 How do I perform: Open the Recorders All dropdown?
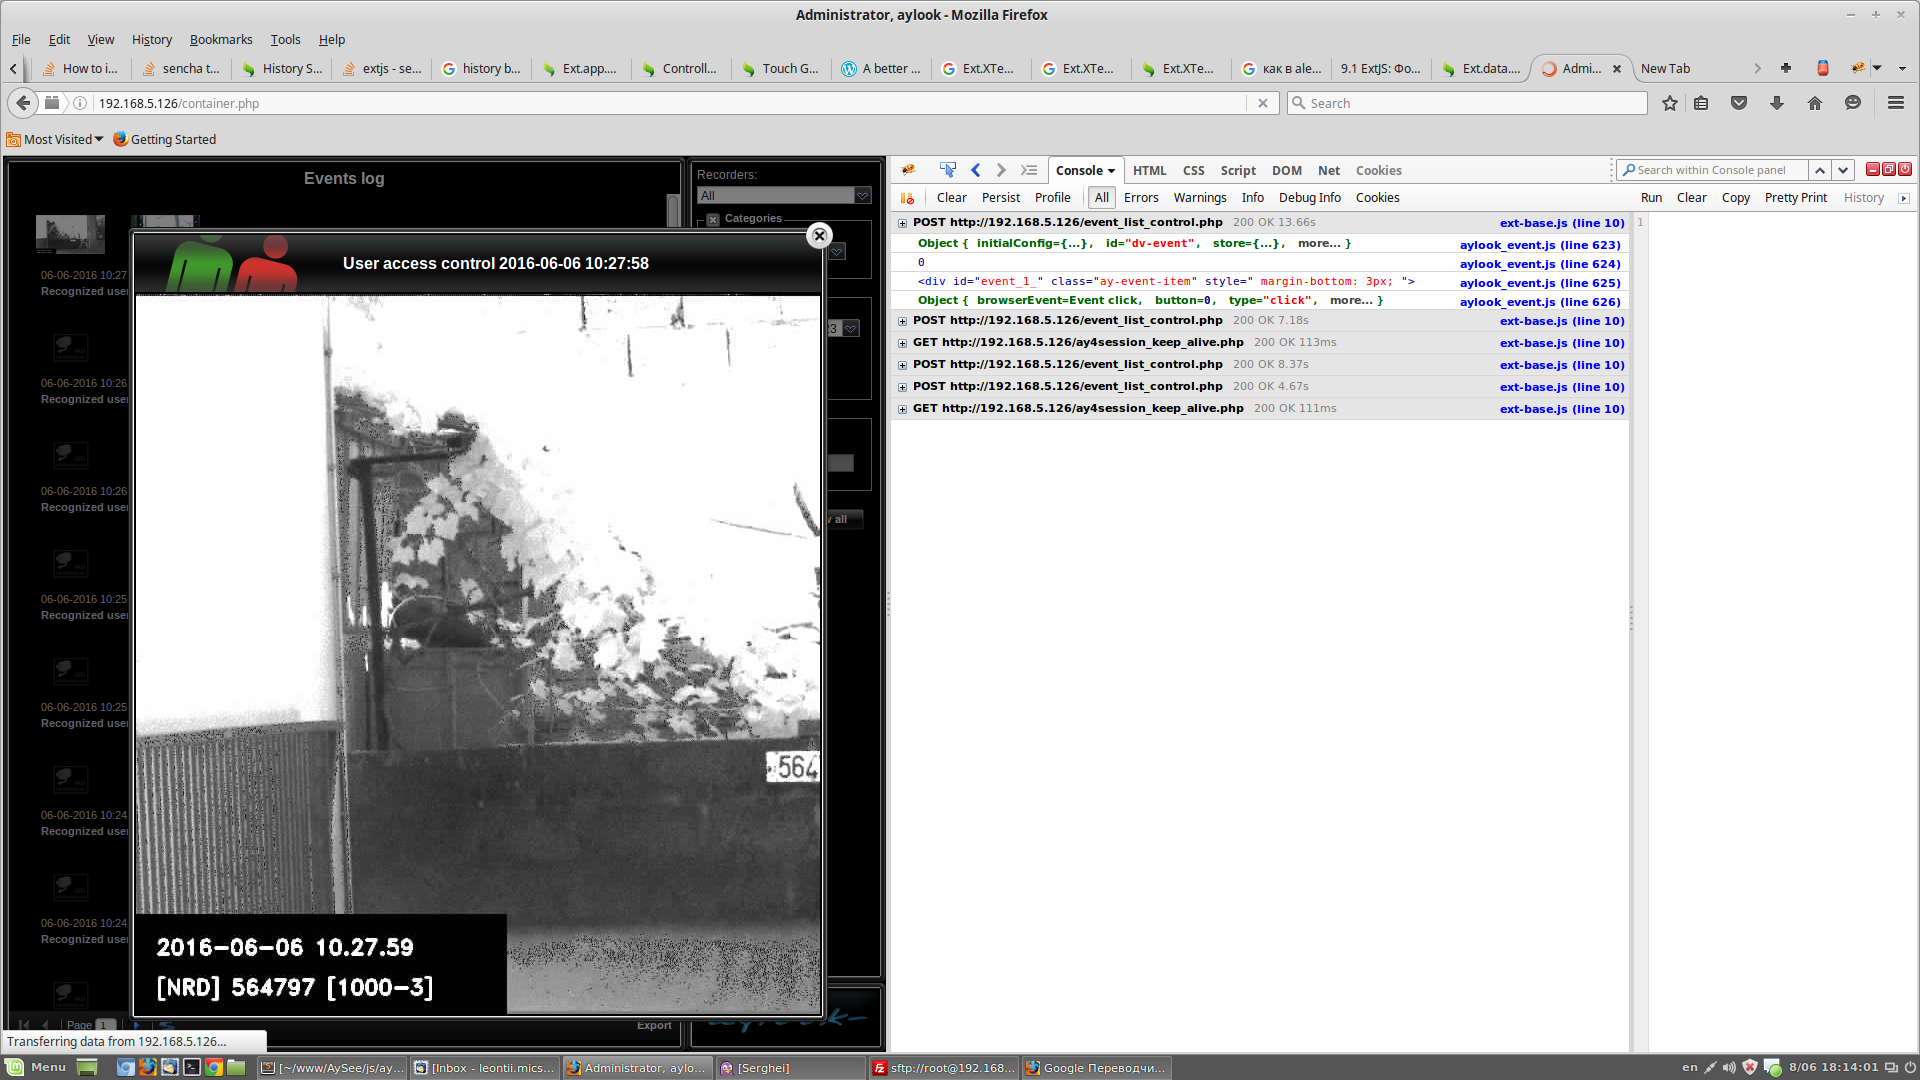(x=863, y=196)
